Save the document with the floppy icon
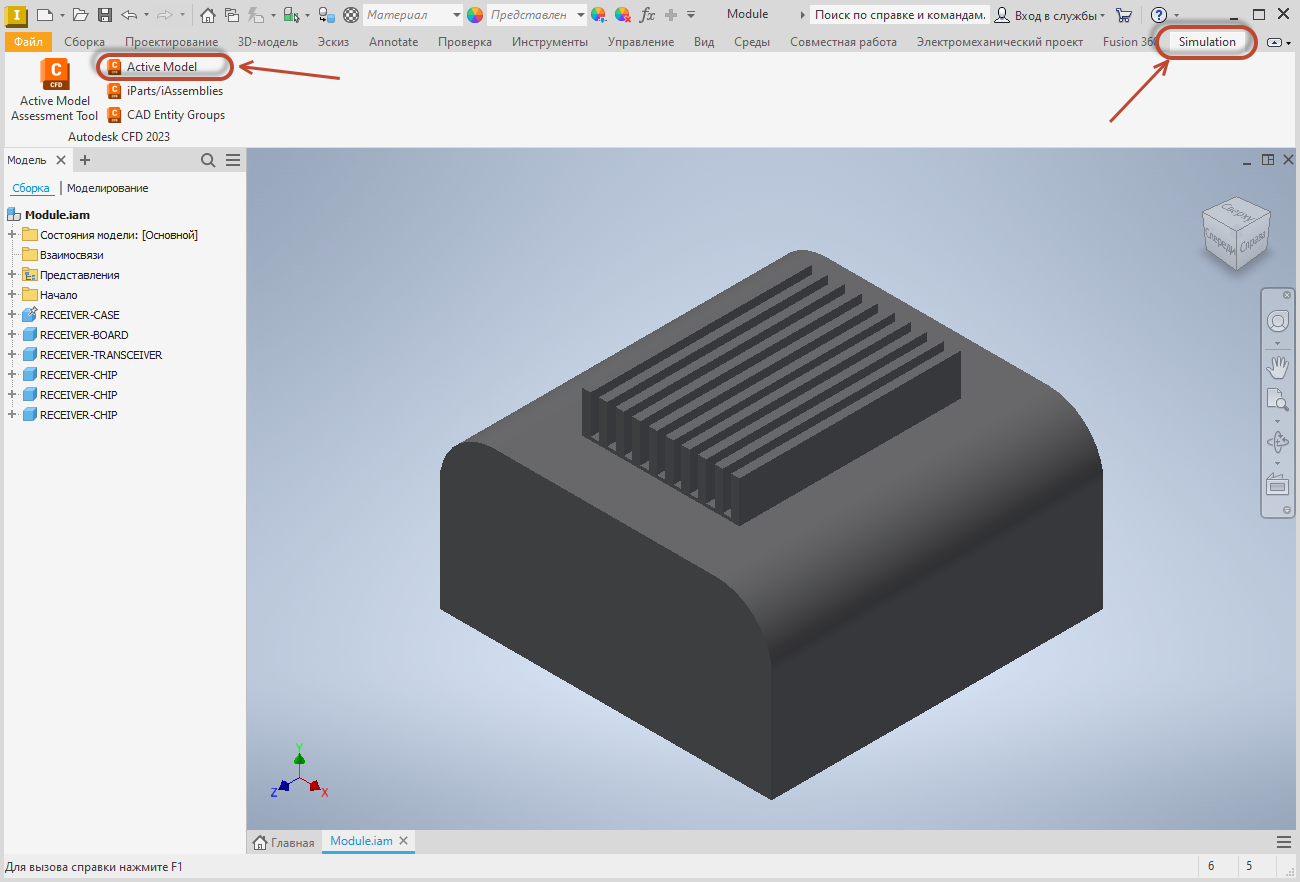This screenshot has height=882, width=1300. click(104, 15)
